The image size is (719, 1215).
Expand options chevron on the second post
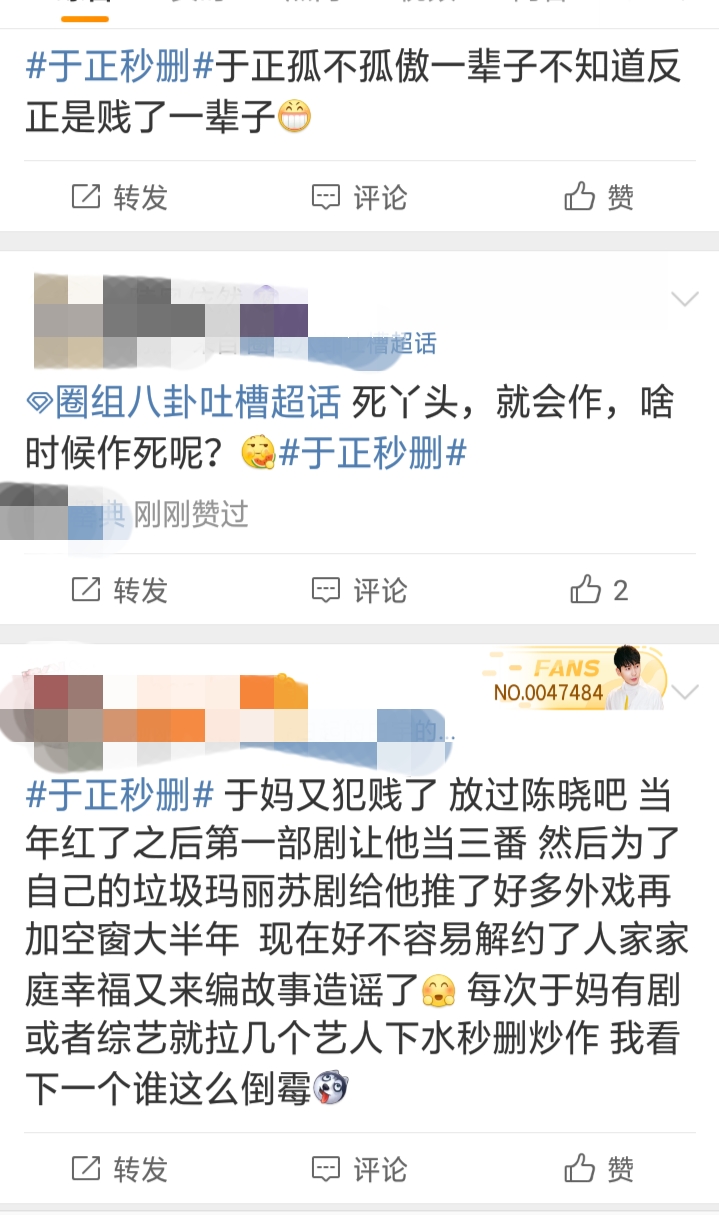[685, 299]
